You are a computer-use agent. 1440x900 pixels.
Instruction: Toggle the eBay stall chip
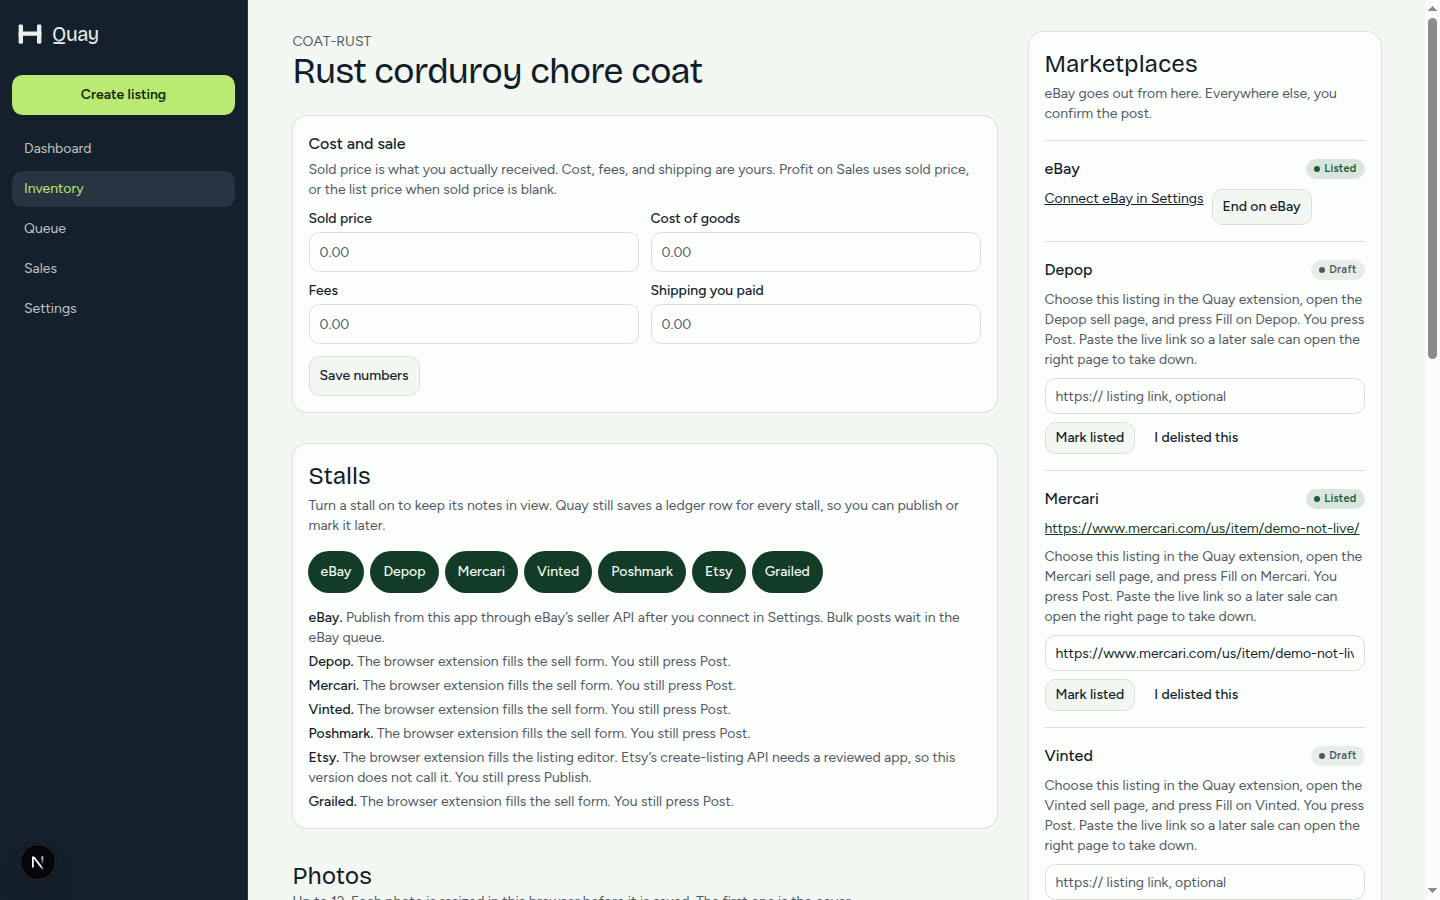pyautogui.click(x=336, y=572)
